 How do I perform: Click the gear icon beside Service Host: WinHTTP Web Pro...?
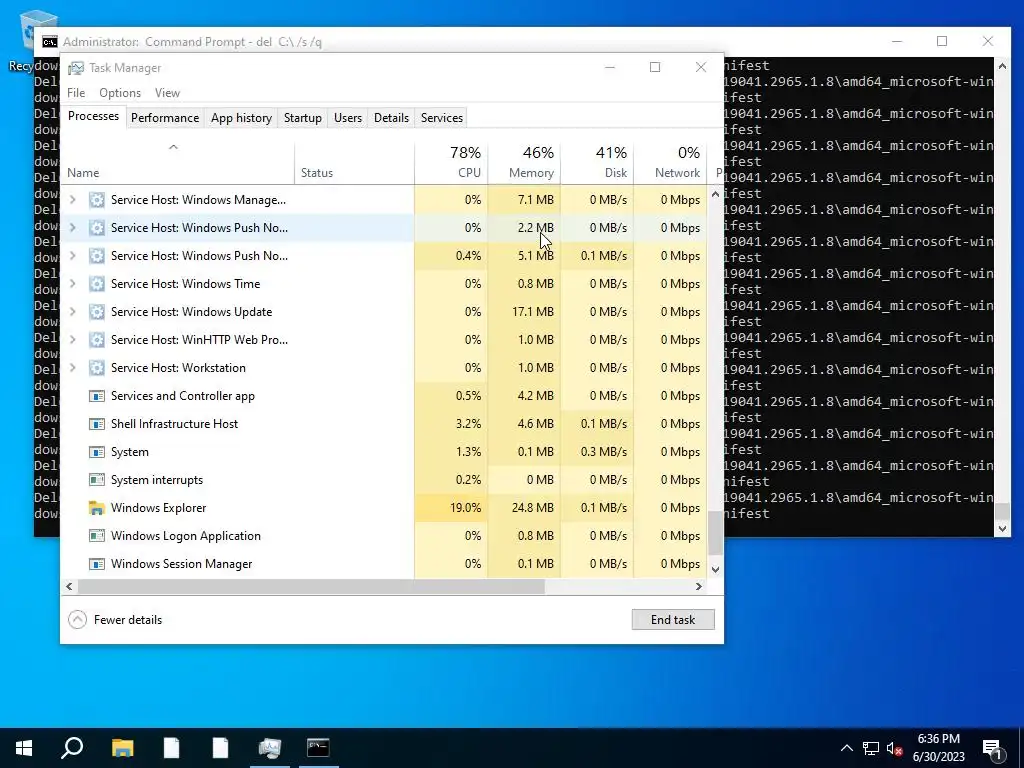click(x=97, y=340)
